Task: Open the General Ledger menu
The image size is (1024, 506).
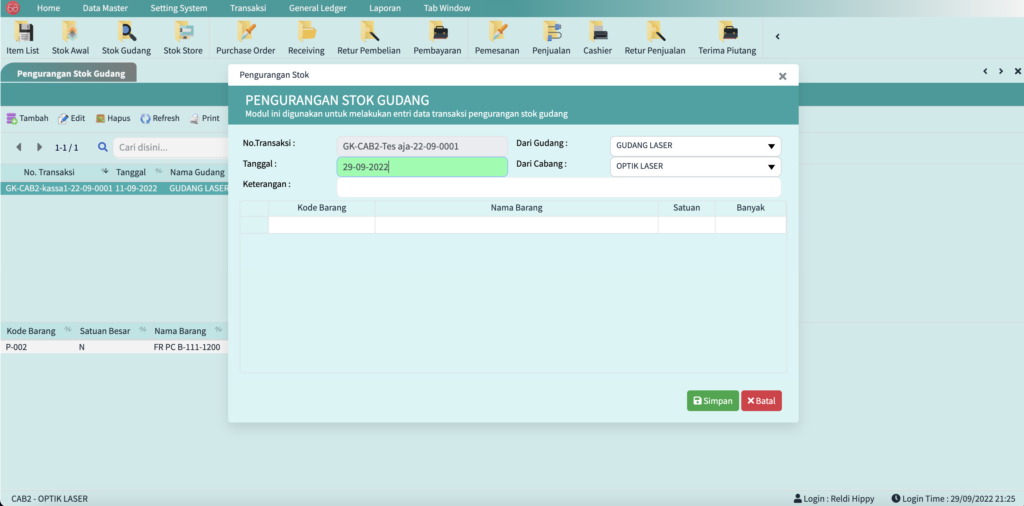Action: pos(316,8)
